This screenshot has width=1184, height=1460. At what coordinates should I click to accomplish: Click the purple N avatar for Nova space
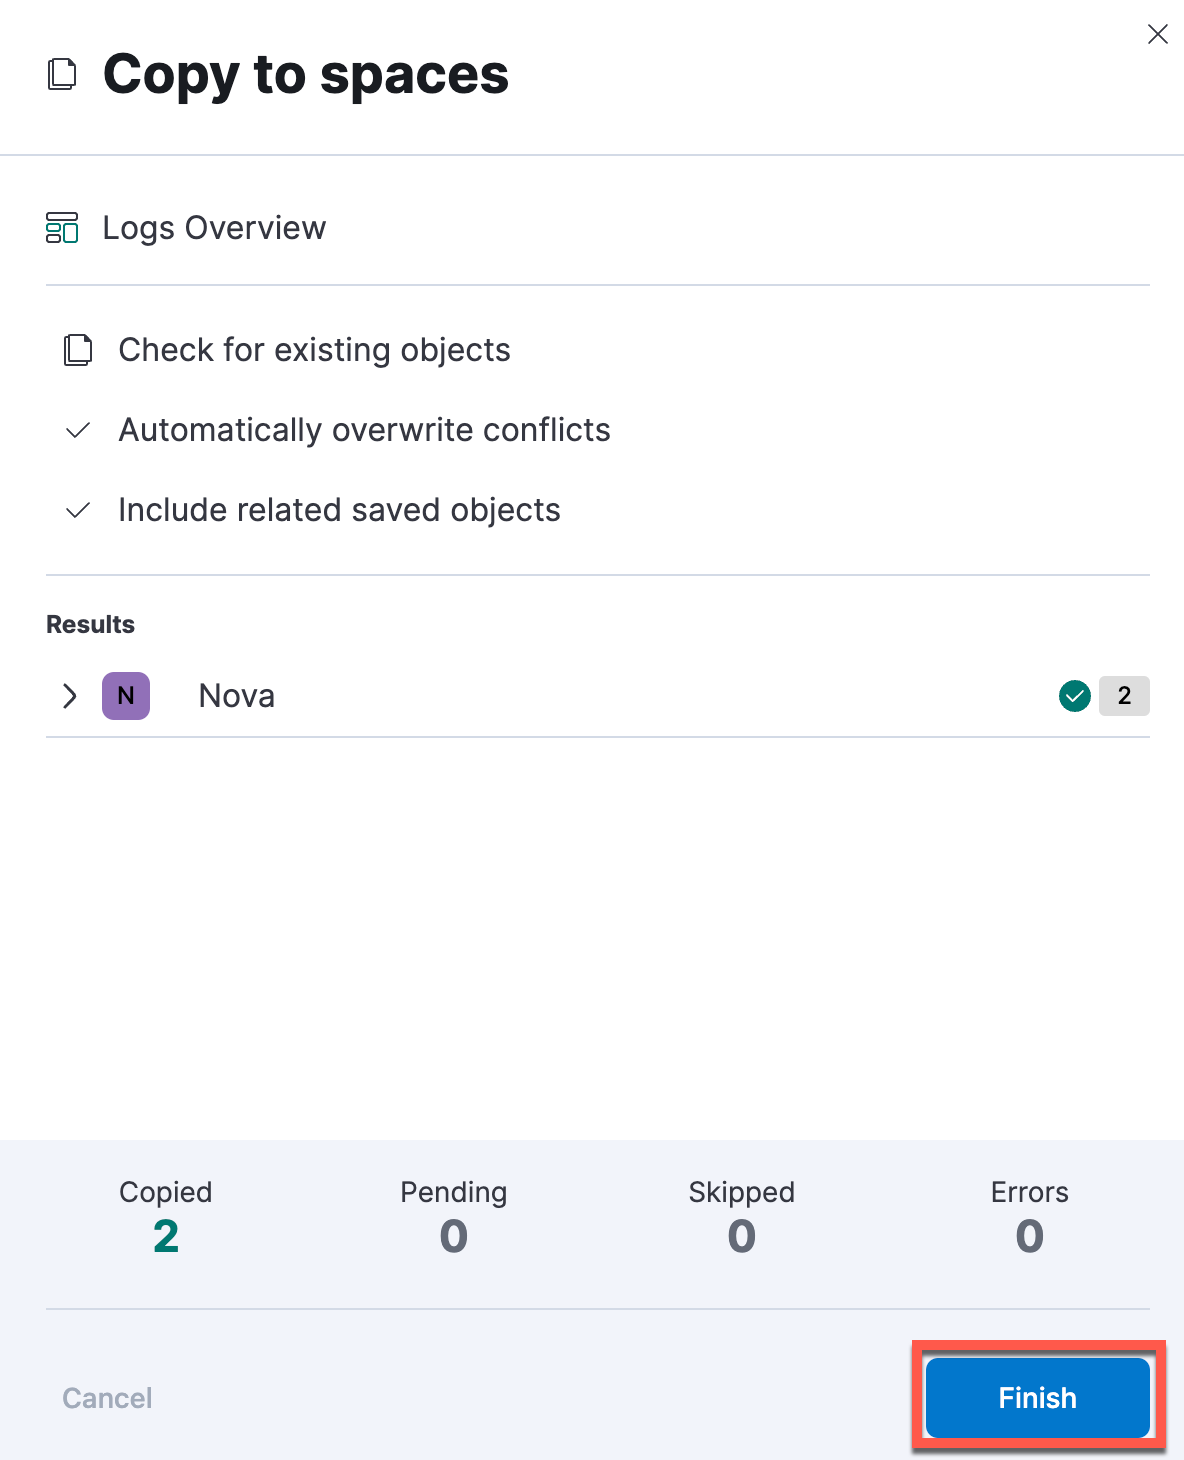(126, 696)
